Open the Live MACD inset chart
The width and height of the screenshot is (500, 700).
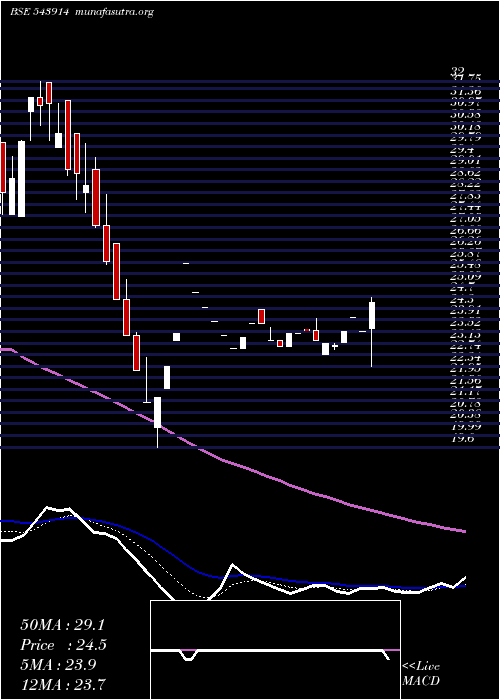275,650
